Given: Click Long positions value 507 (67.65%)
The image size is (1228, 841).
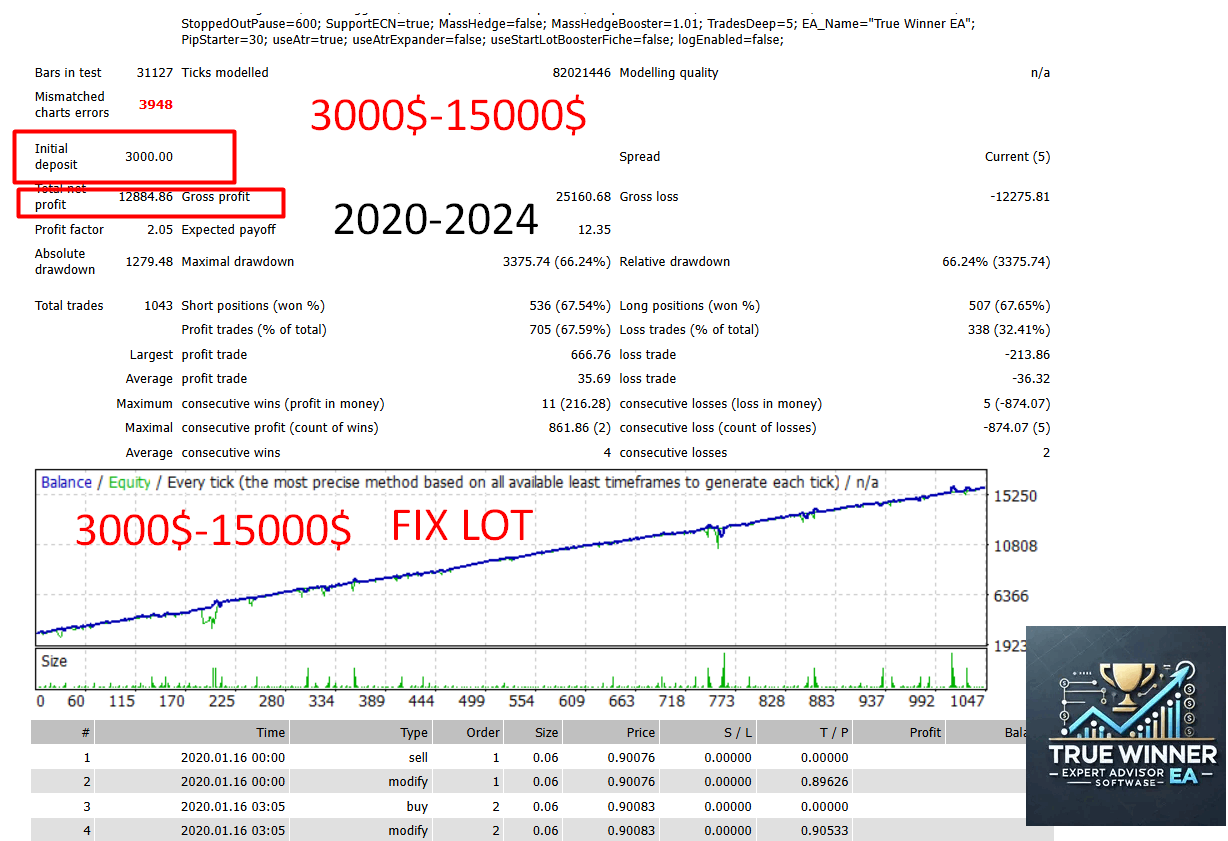Looking at the screenshot, I should (1009, 306).
